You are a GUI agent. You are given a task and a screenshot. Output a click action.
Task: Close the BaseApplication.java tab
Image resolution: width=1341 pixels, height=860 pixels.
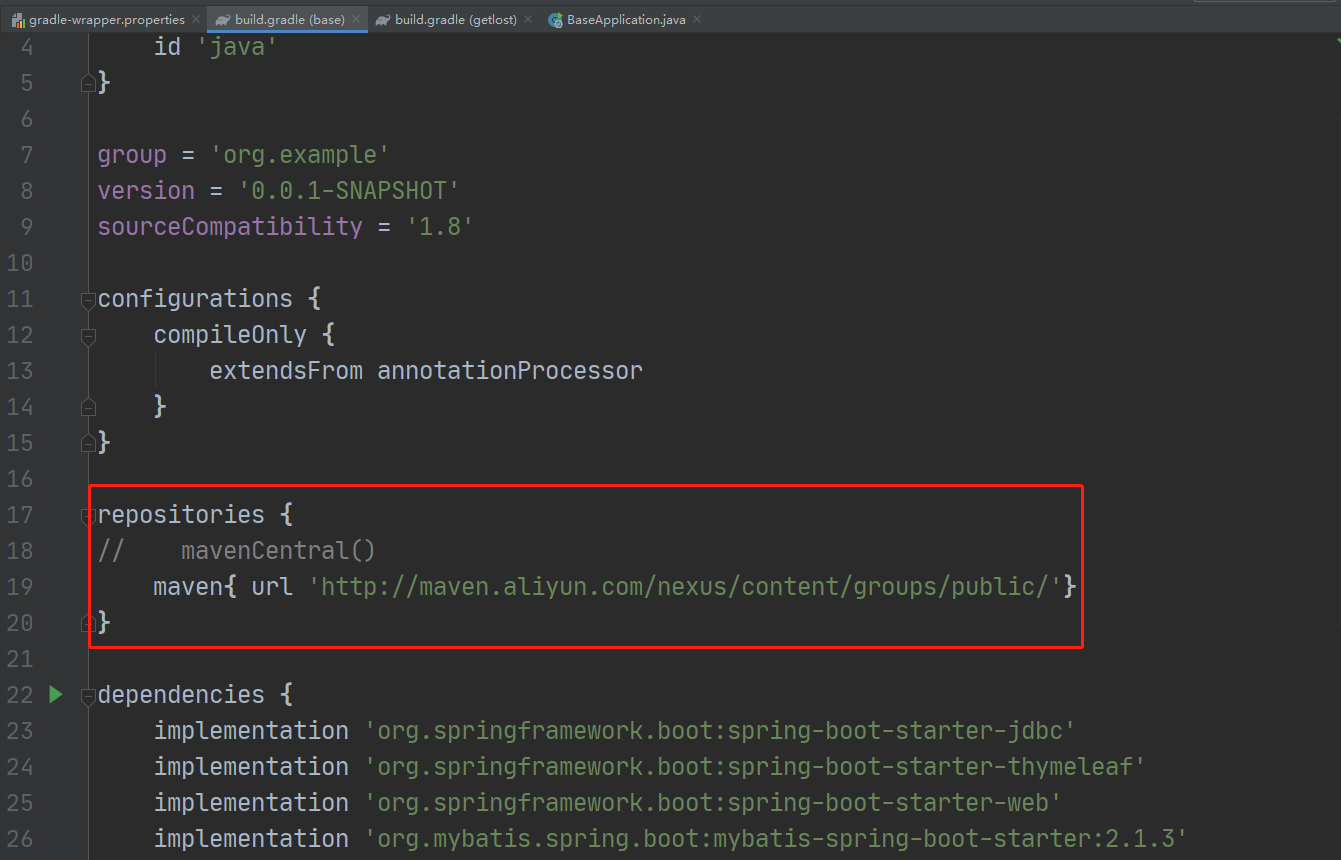pyautogui.click(x=697, y=19)
